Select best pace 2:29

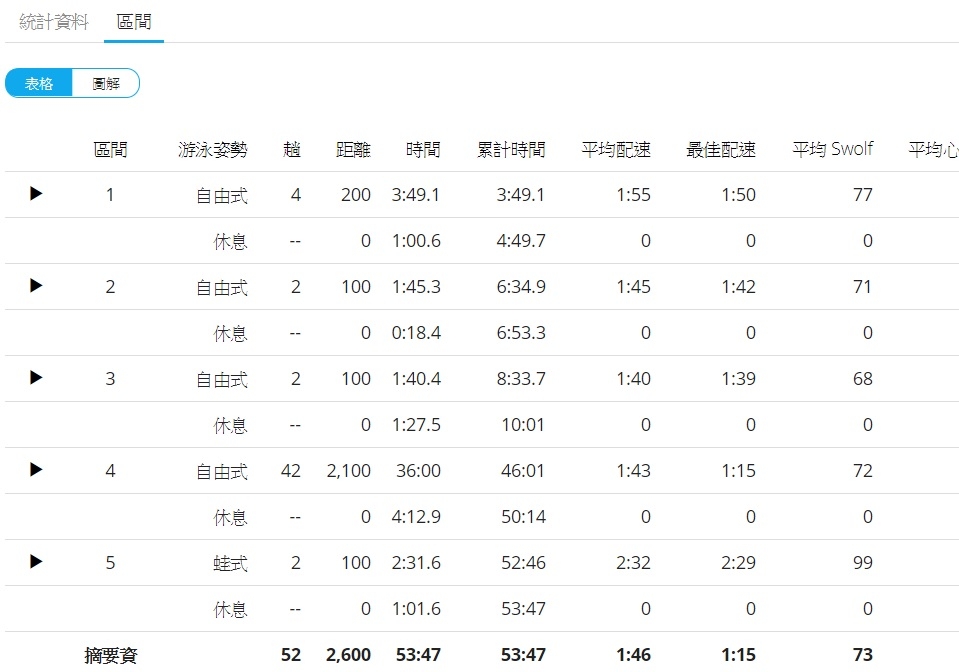[x=739, y=563]
